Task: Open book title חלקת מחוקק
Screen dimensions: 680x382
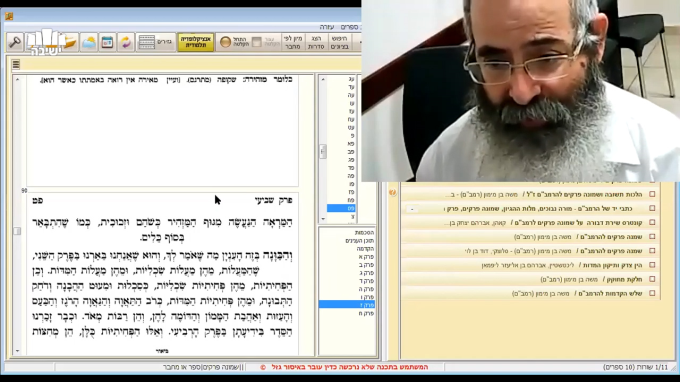Action: (x=624, y=279)
